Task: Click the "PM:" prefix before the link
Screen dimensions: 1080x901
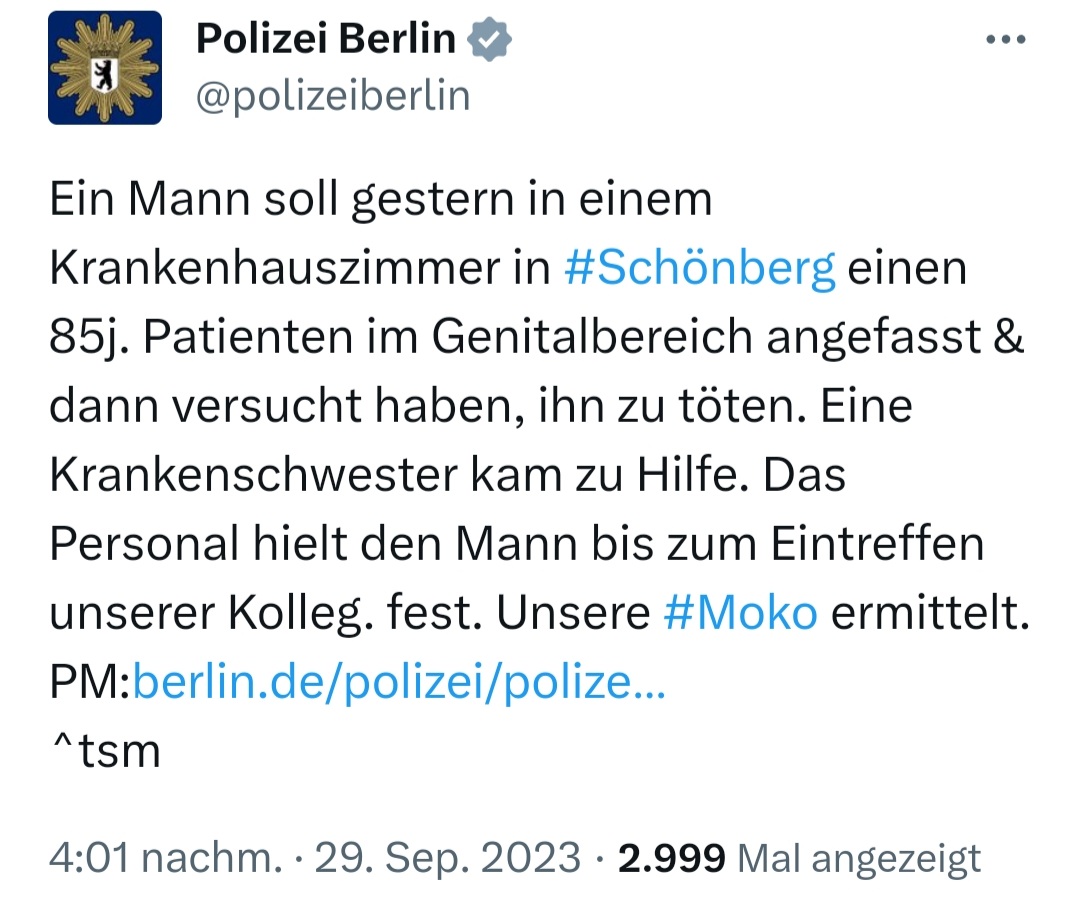Action: point(90,683)
